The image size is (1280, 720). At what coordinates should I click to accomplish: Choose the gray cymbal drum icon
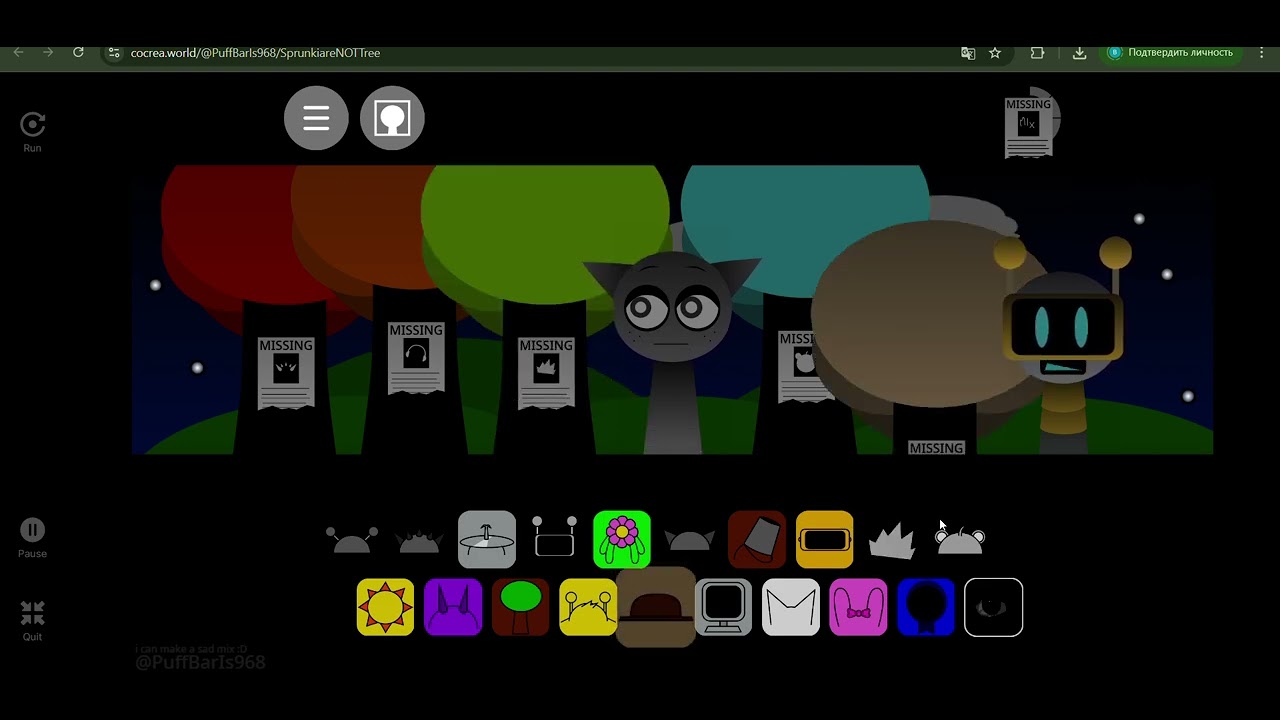tap(487, 540)
